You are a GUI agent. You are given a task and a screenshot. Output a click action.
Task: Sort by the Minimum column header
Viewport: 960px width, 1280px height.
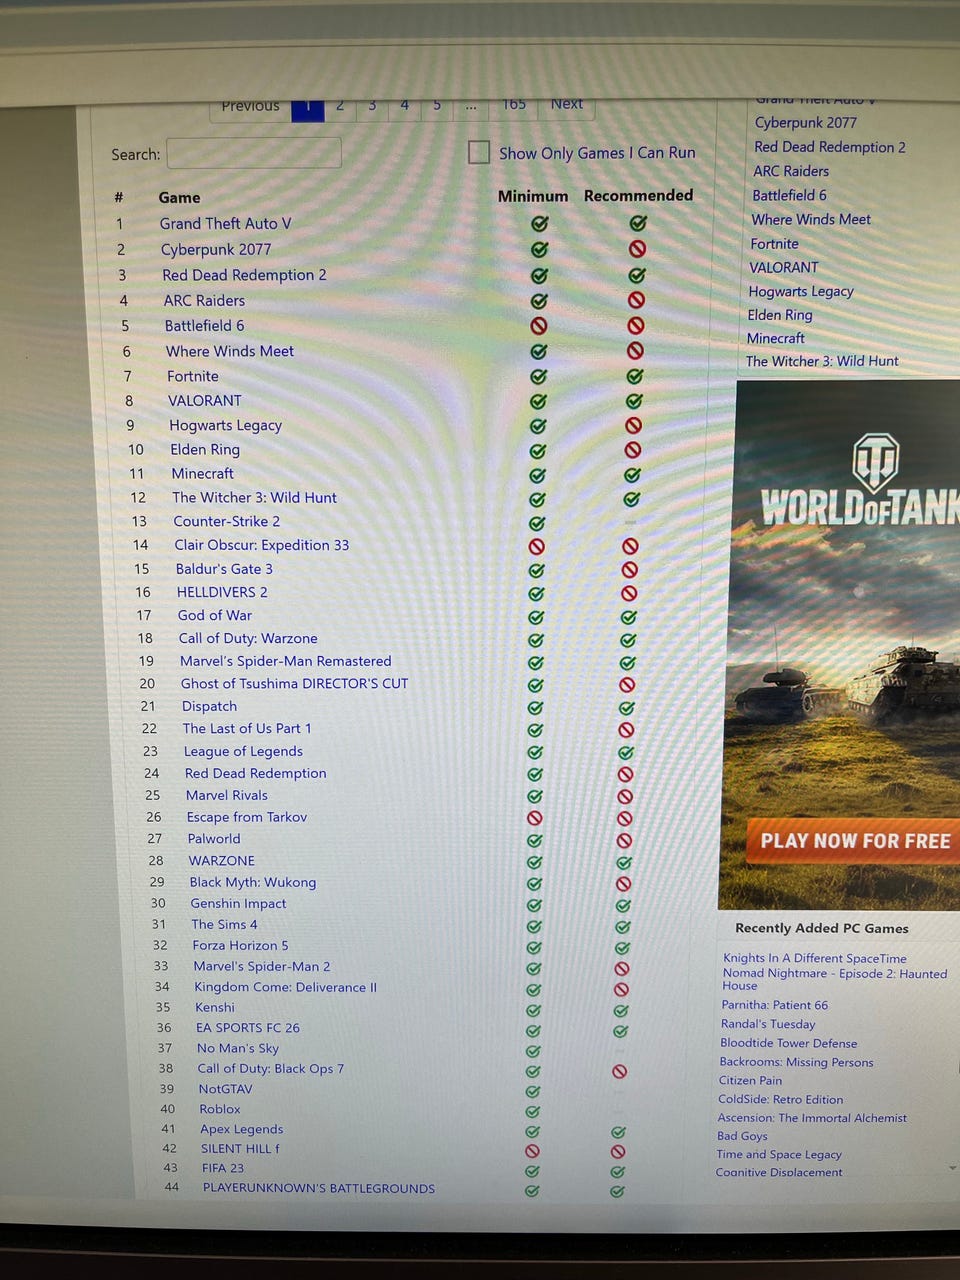[533, 196]
